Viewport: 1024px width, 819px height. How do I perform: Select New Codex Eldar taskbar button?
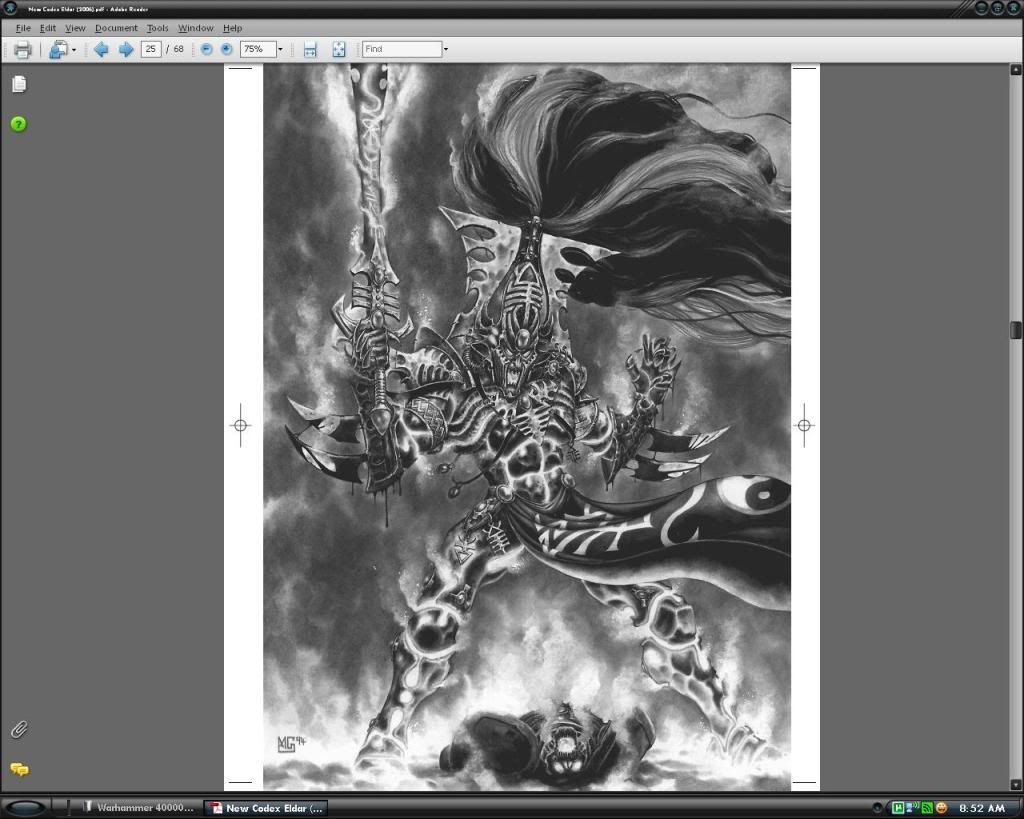(266, 808)
